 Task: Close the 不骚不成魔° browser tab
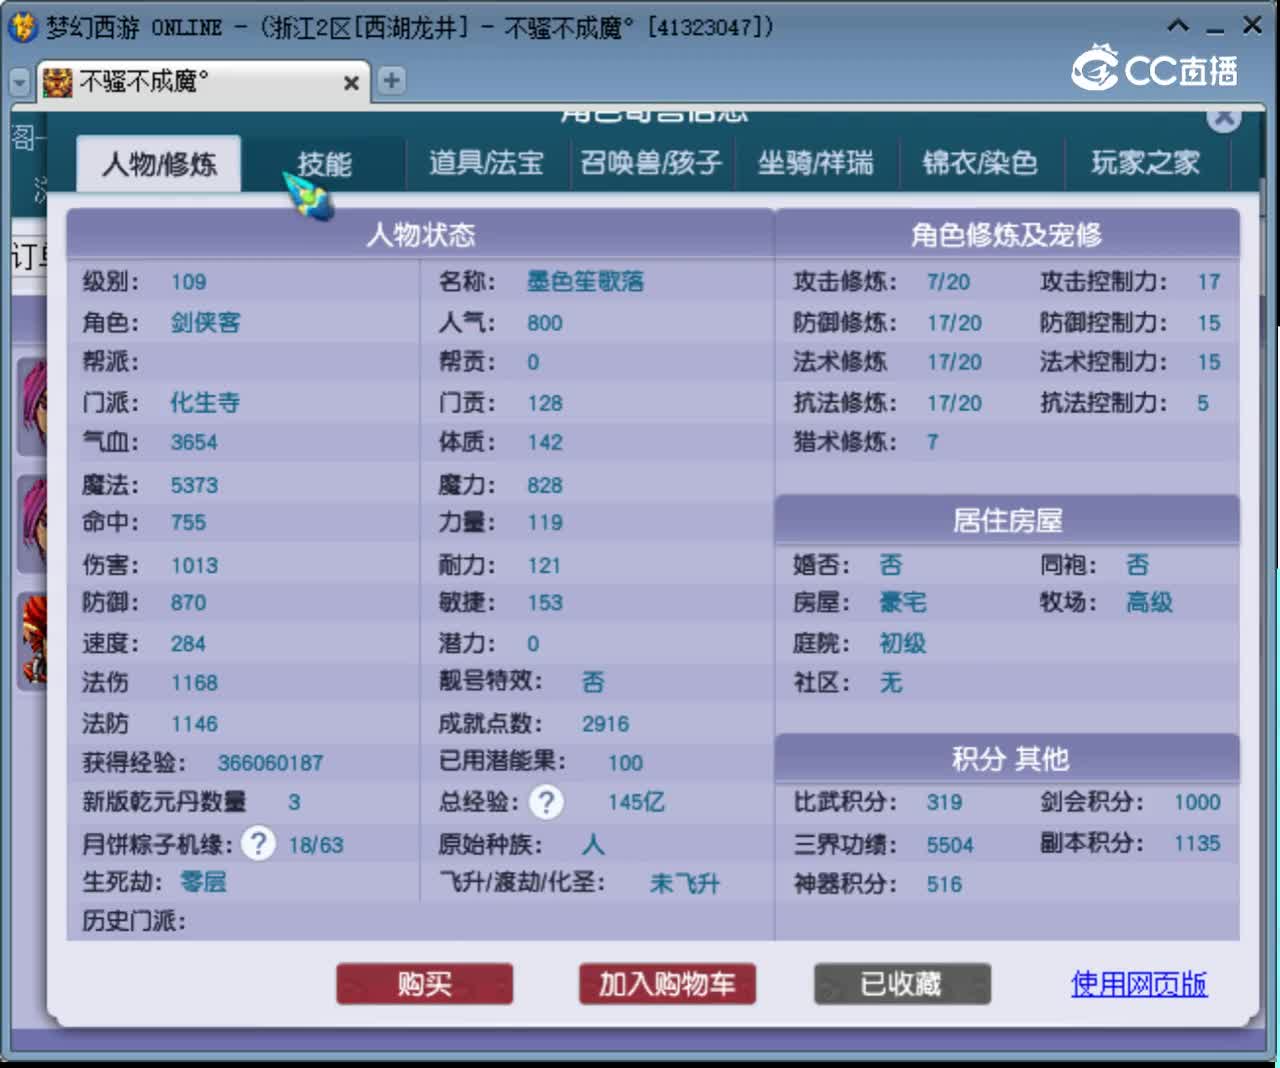point(351,83)
